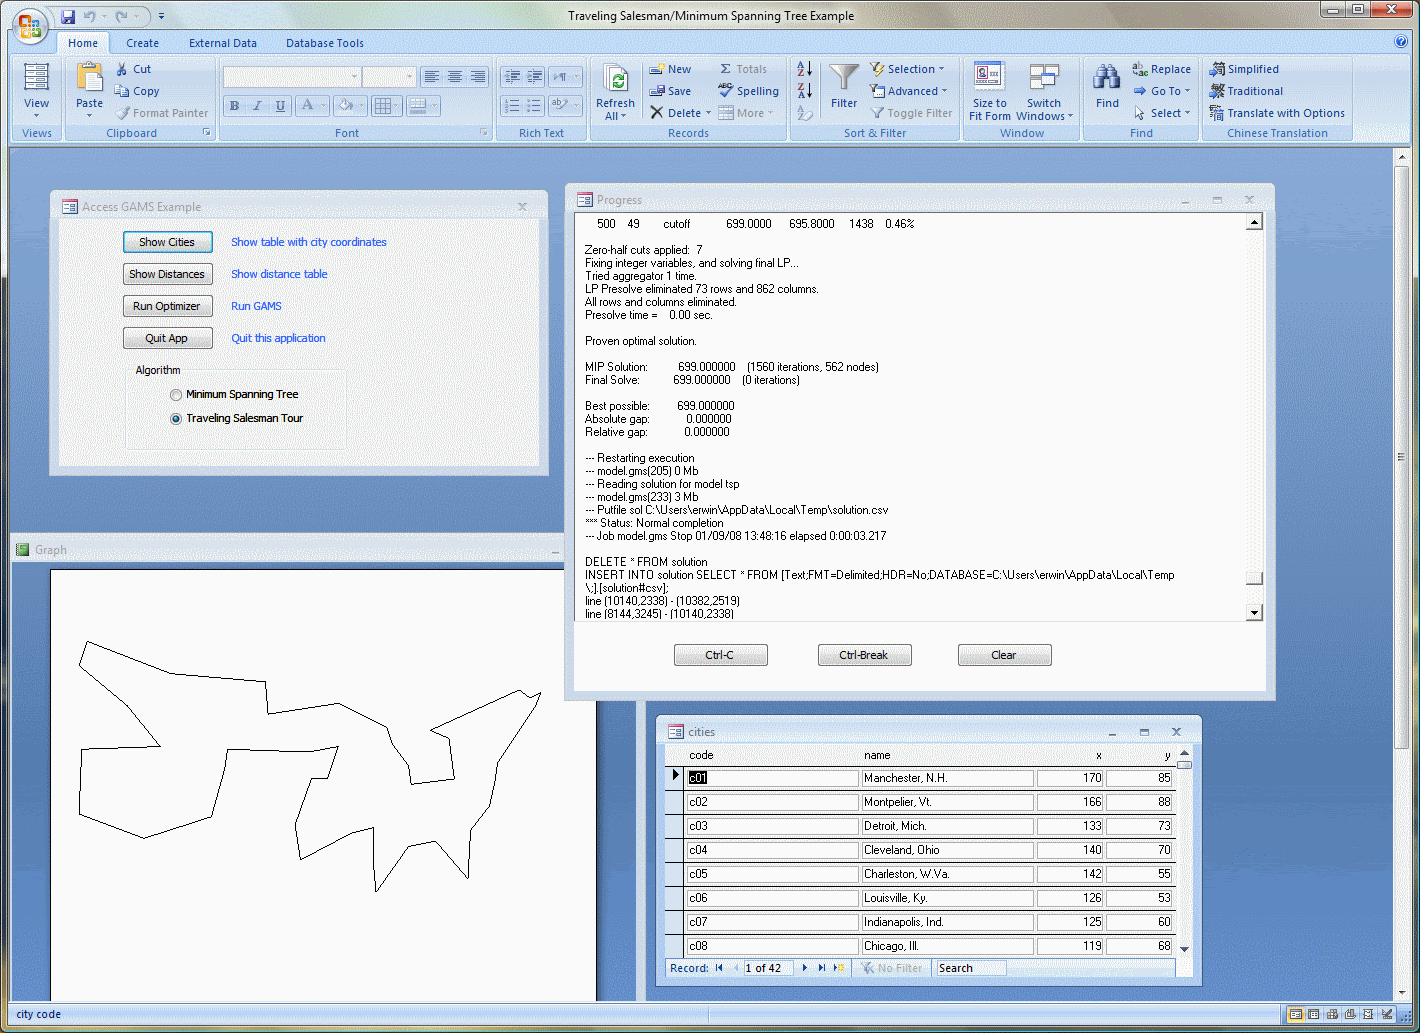
Task: Save using the quick access toolbar
Action: click(68, 16)
